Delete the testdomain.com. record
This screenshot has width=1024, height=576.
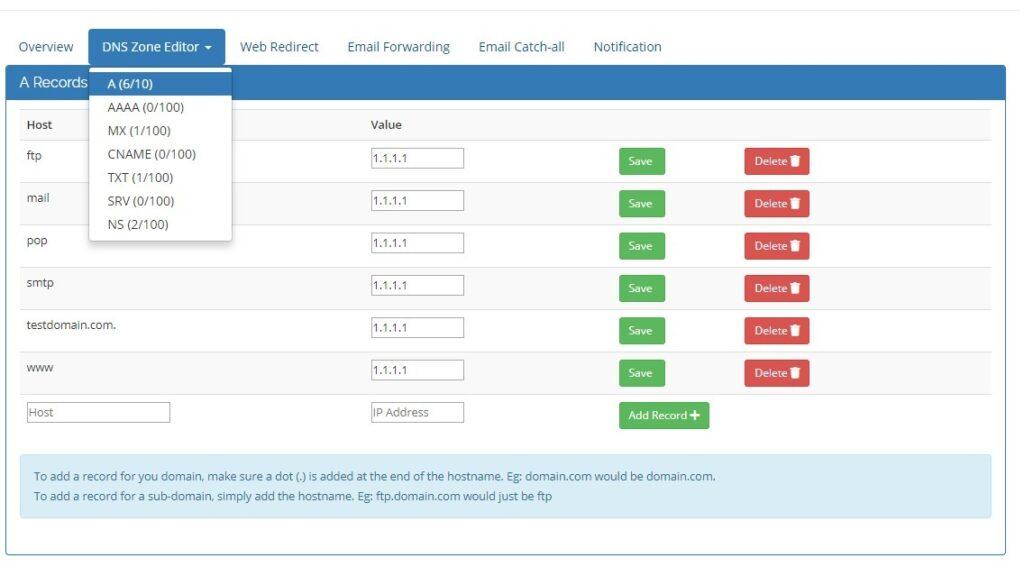pyautogui.click(x=776, y=330)
